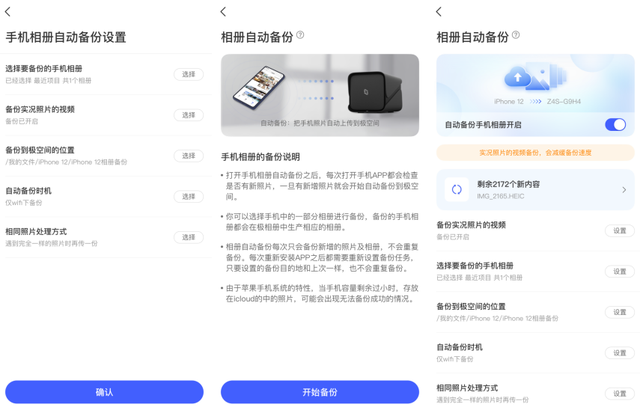Tap the phone-to-NAS illustration banner
The height and width of the screenshot is (410, 640).
320,95
